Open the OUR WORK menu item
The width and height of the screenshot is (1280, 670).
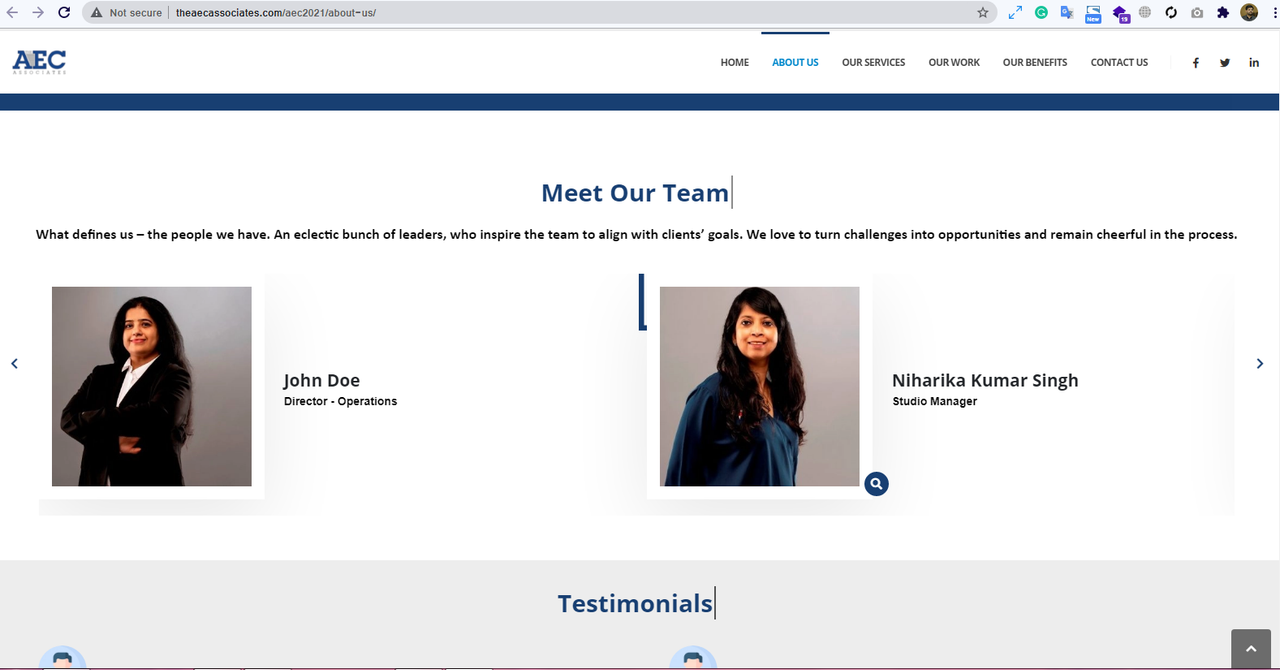click(x=954, y=62)
